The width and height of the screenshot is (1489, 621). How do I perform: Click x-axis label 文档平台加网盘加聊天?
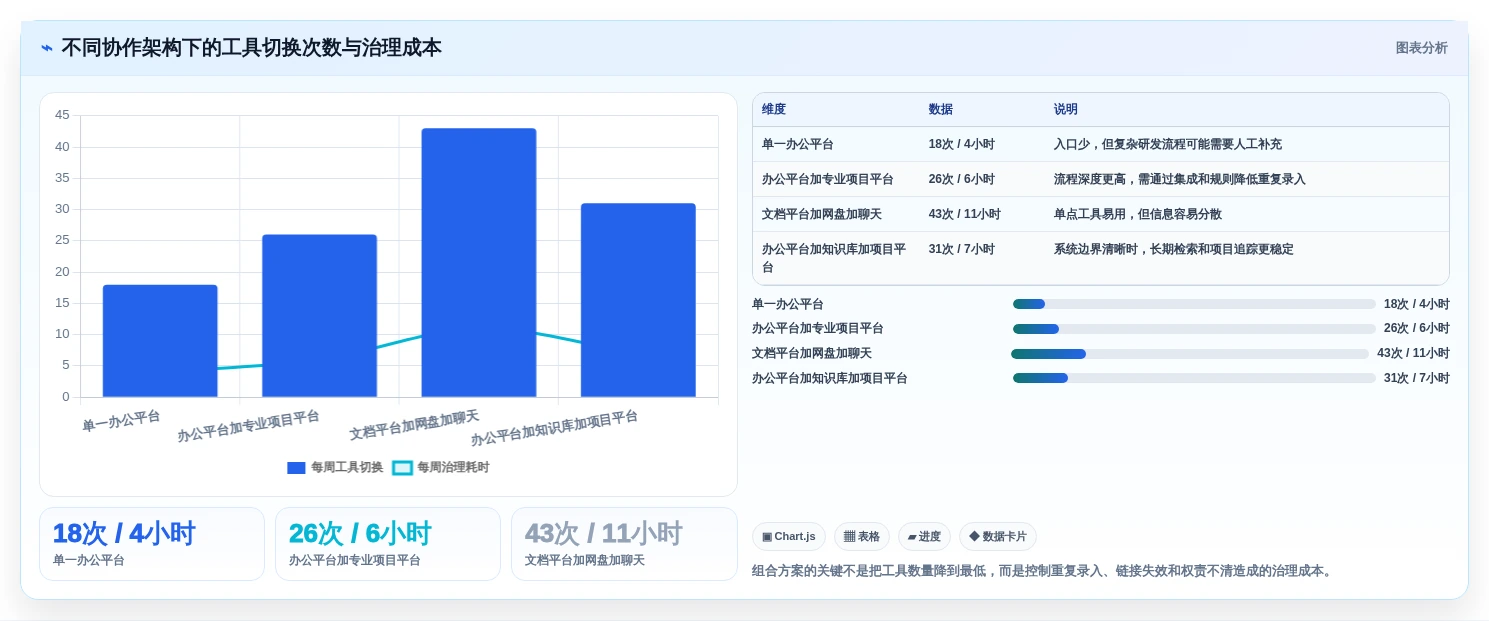[414, 425]
